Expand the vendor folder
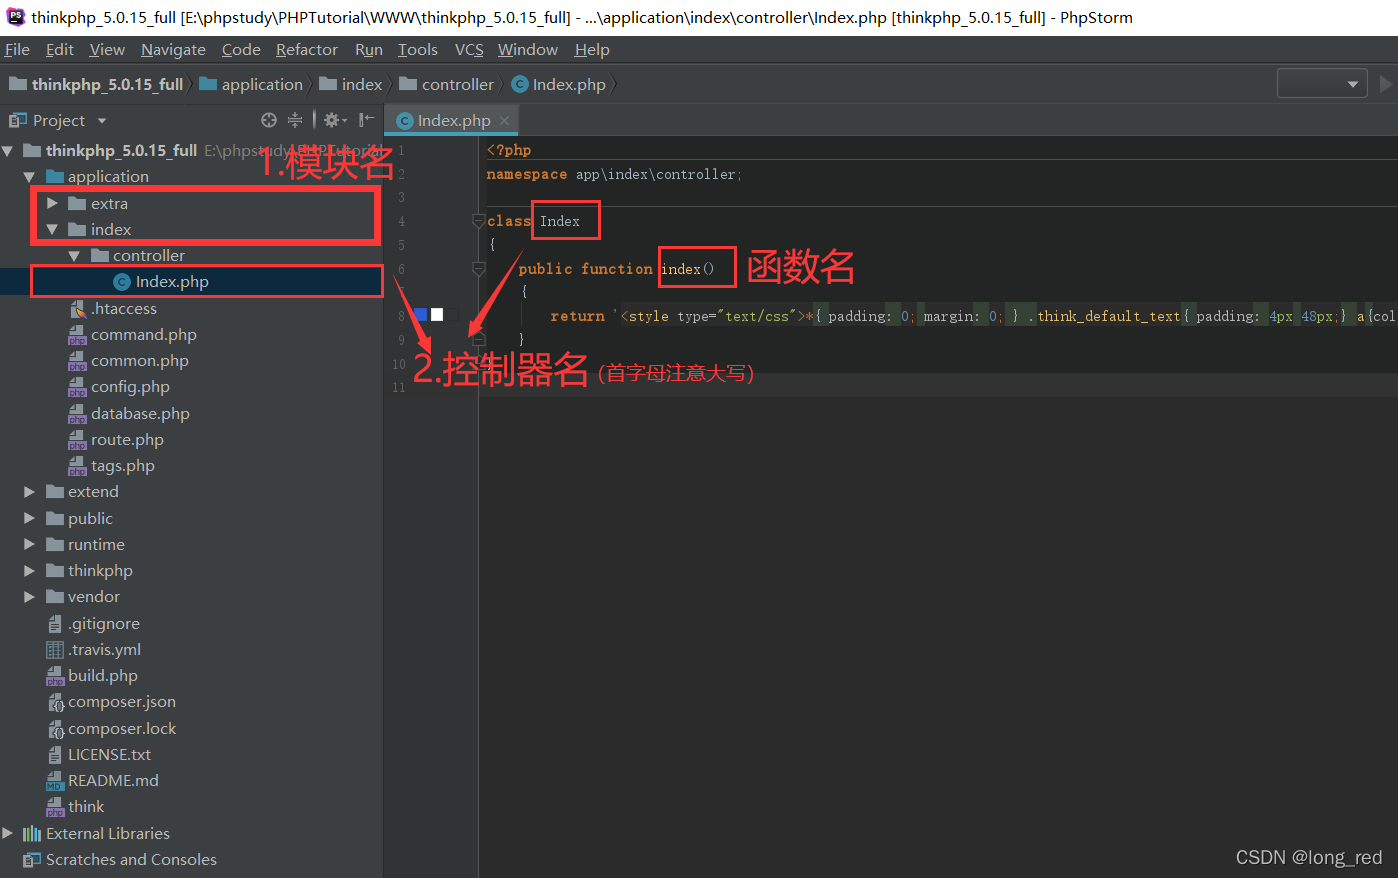Screen dimensions: 1398x878 [x=29, y=597]
